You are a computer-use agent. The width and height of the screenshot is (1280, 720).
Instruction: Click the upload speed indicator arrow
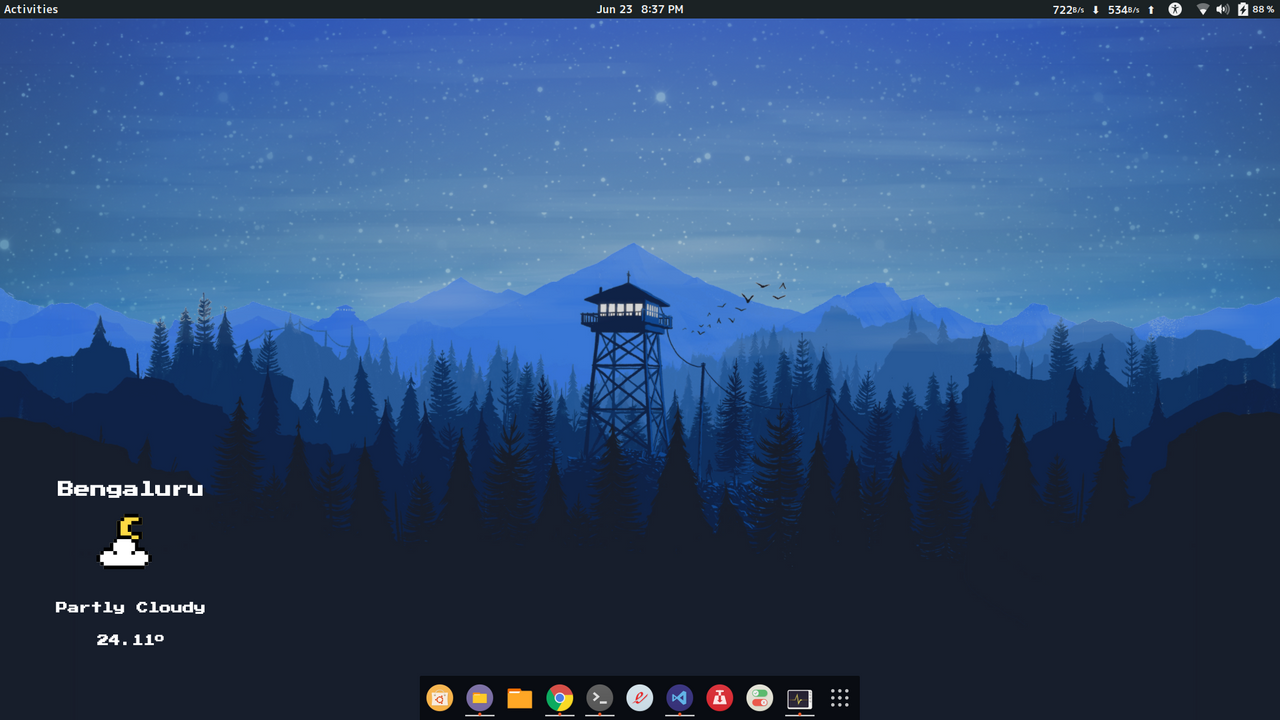[1151, 9]
